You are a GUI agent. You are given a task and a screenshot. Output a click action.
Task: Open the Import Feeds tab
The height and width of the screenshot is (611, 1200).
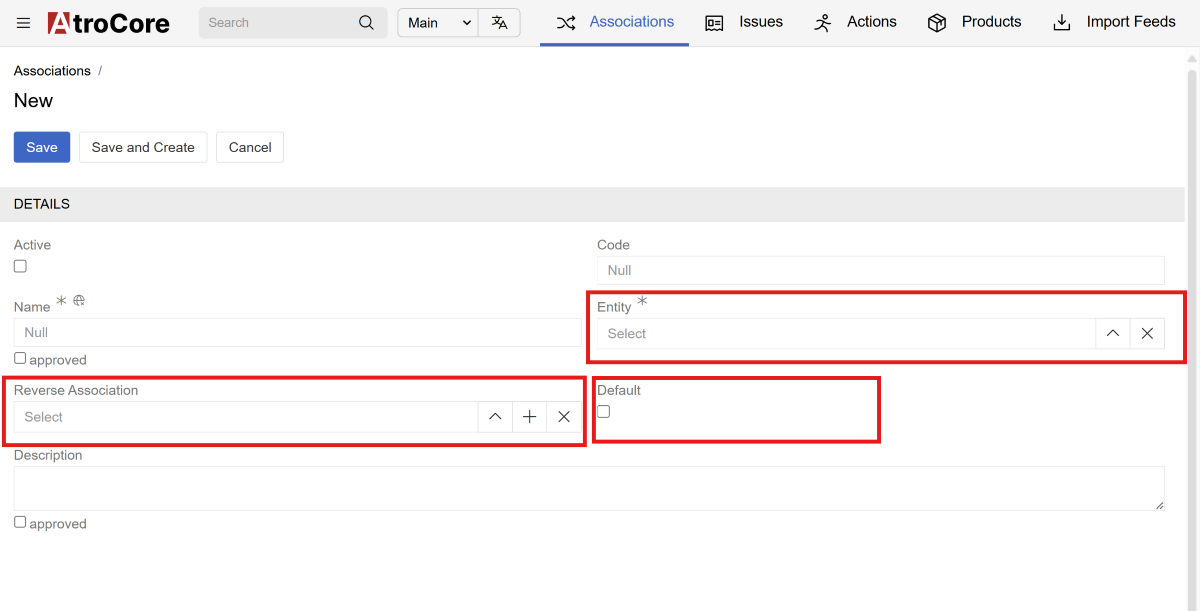coord(1115,22)
